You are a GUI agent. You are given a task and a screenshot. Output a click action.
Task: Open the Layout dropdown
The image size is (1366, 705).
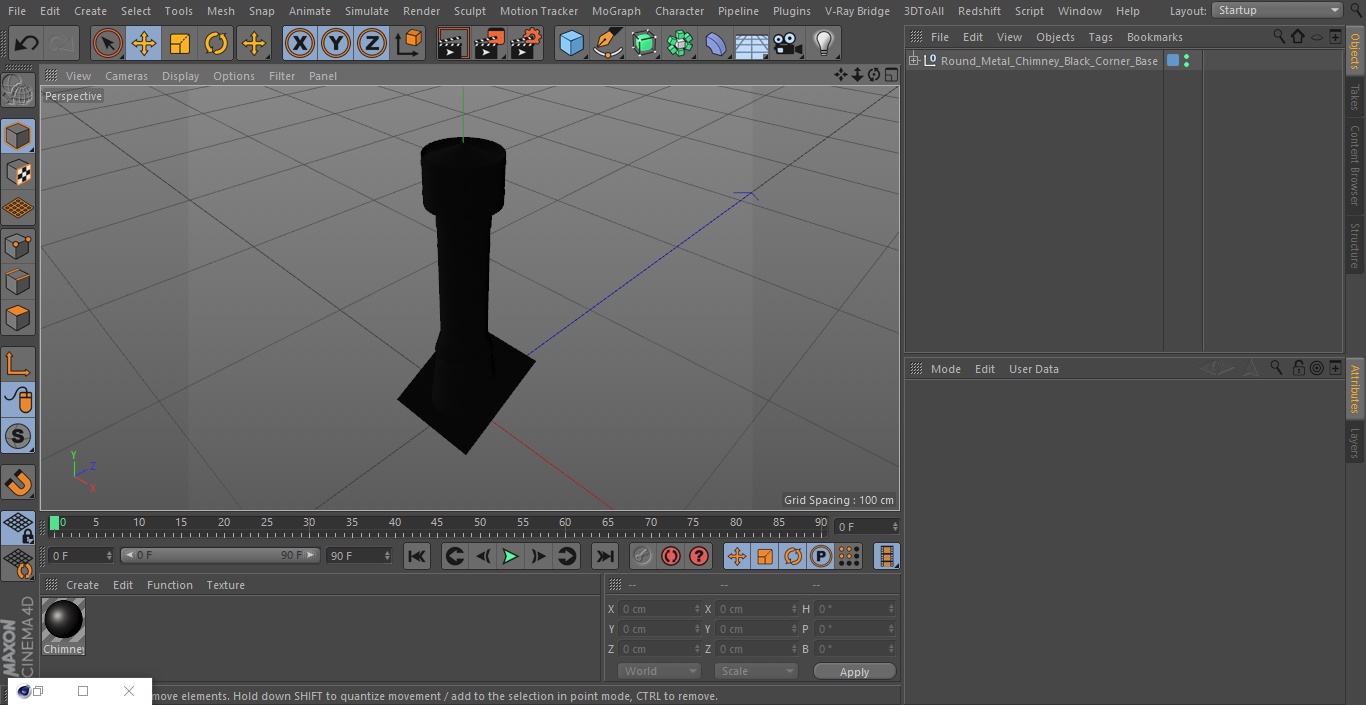[1278, 10]
